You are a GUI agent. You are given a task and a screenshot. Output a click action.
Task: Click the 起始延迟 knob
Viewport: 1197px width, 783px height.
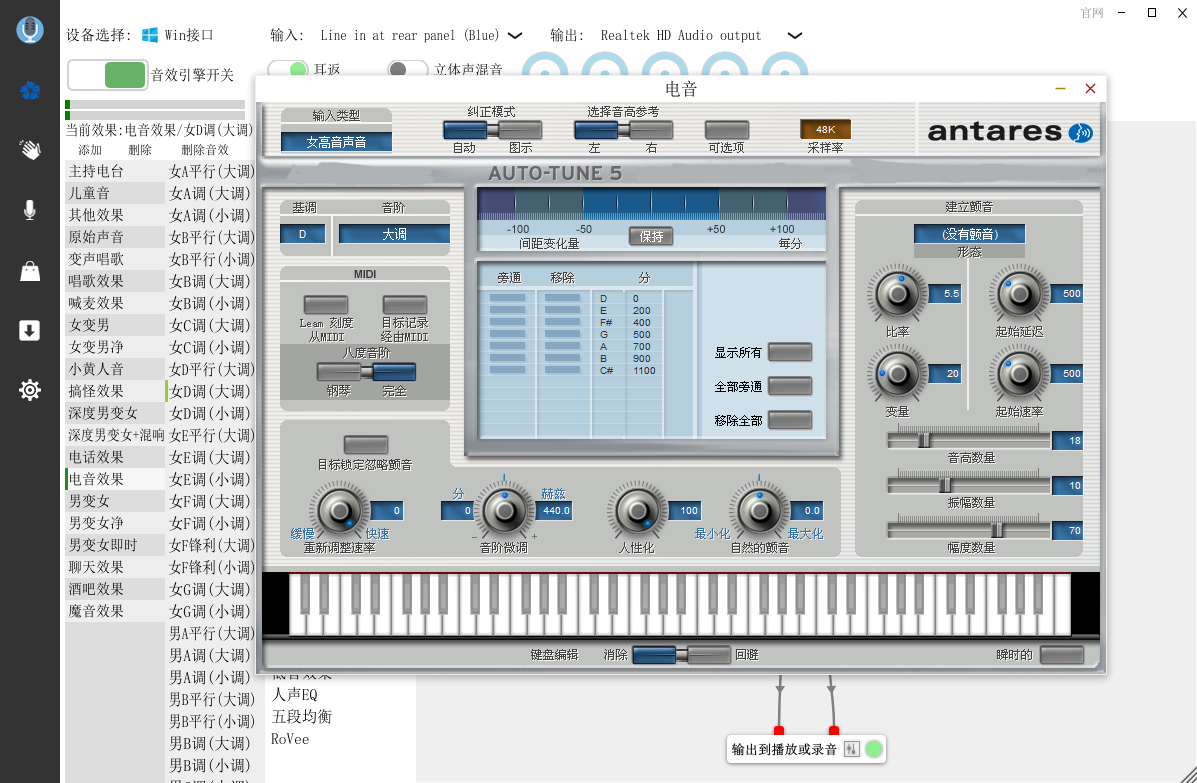(x=1019, y=293)
